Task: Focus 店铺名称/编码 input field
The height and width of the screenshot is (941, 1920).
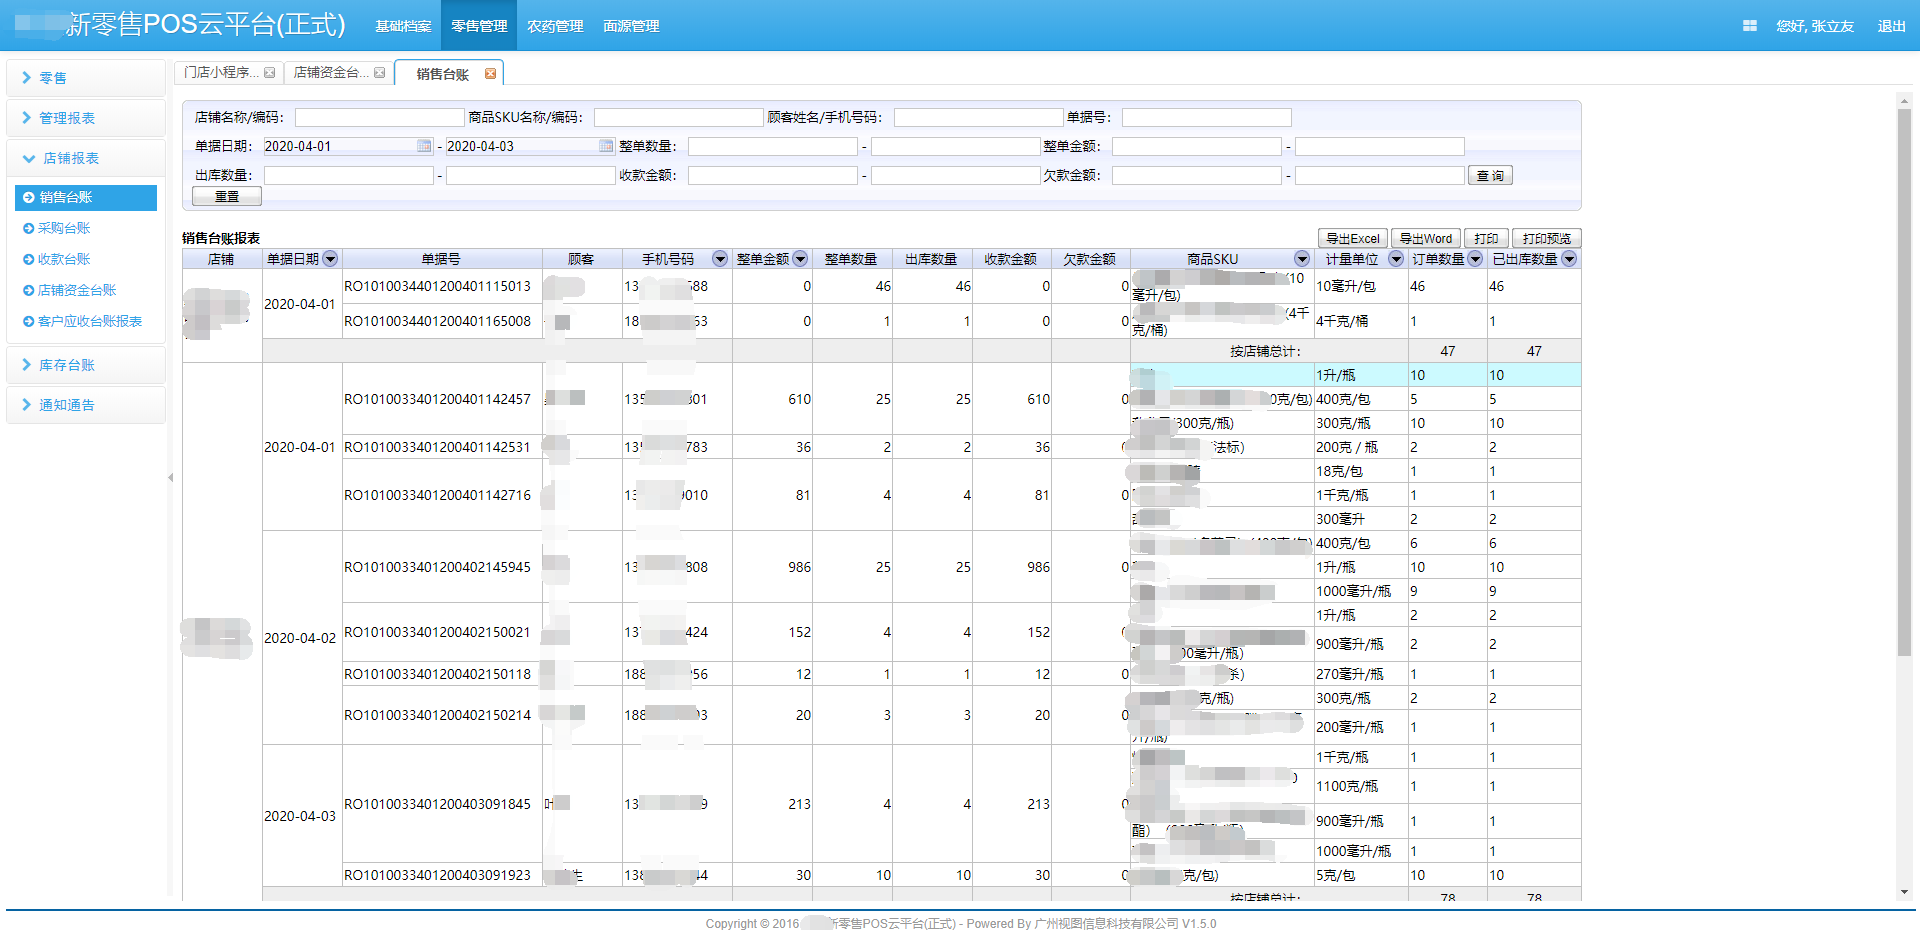Action: (380, 117)
